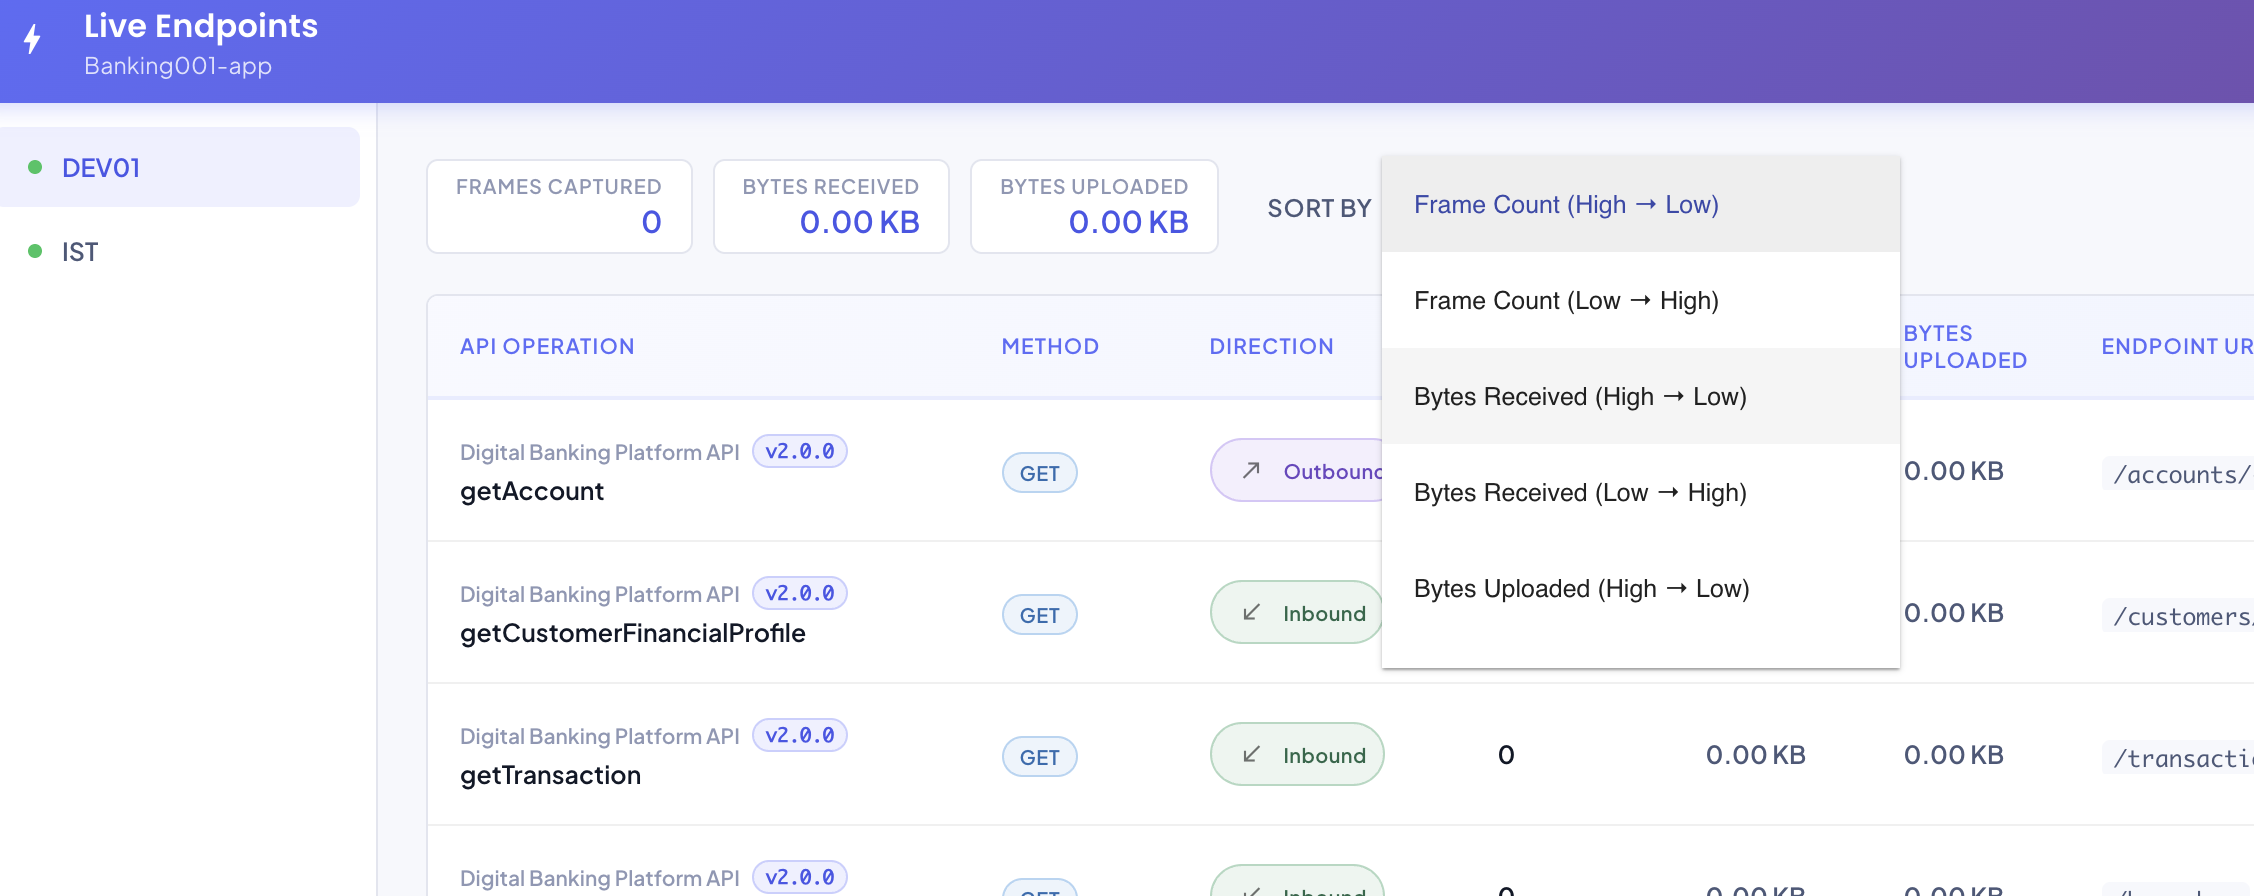Click the green status dot beside DEV01
The height and width of the screenshot is (896, 2254).
[35, 167]
